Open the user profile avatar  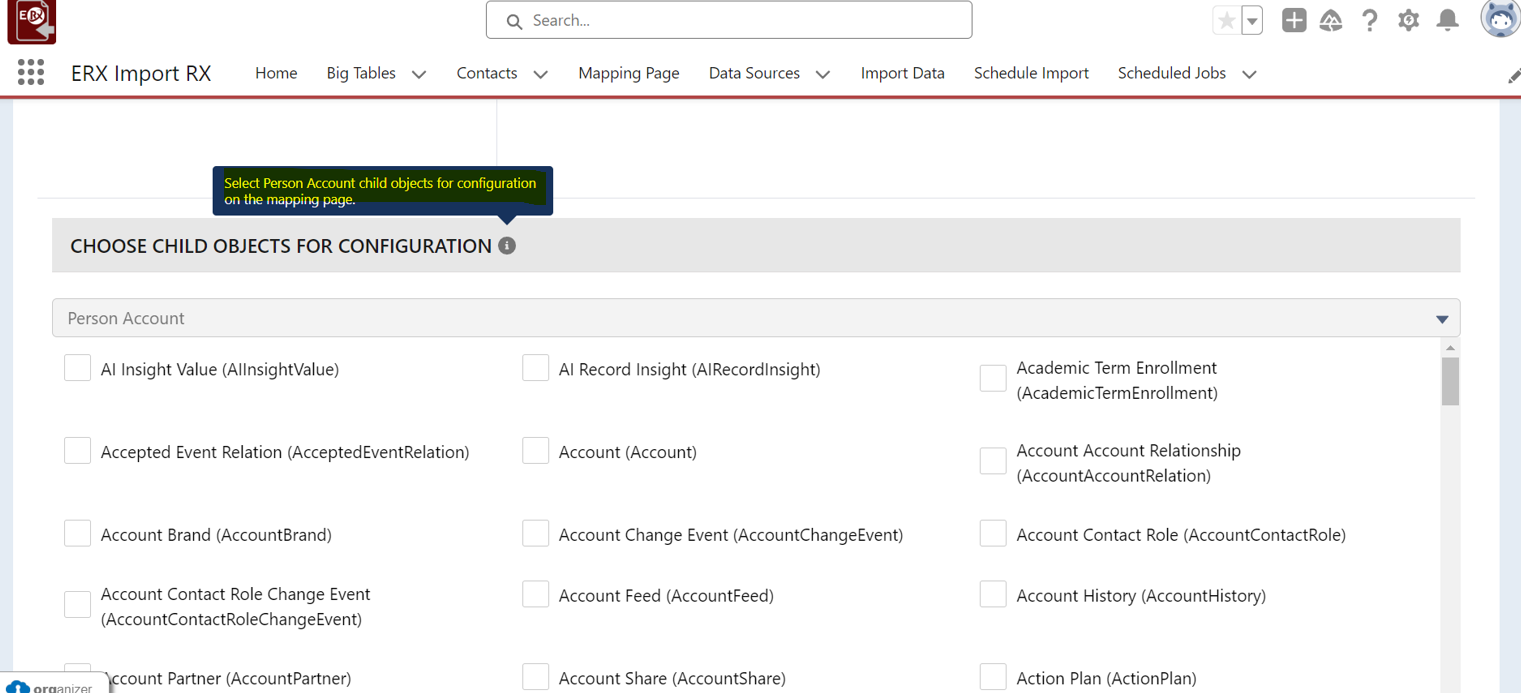(1499, 20)
